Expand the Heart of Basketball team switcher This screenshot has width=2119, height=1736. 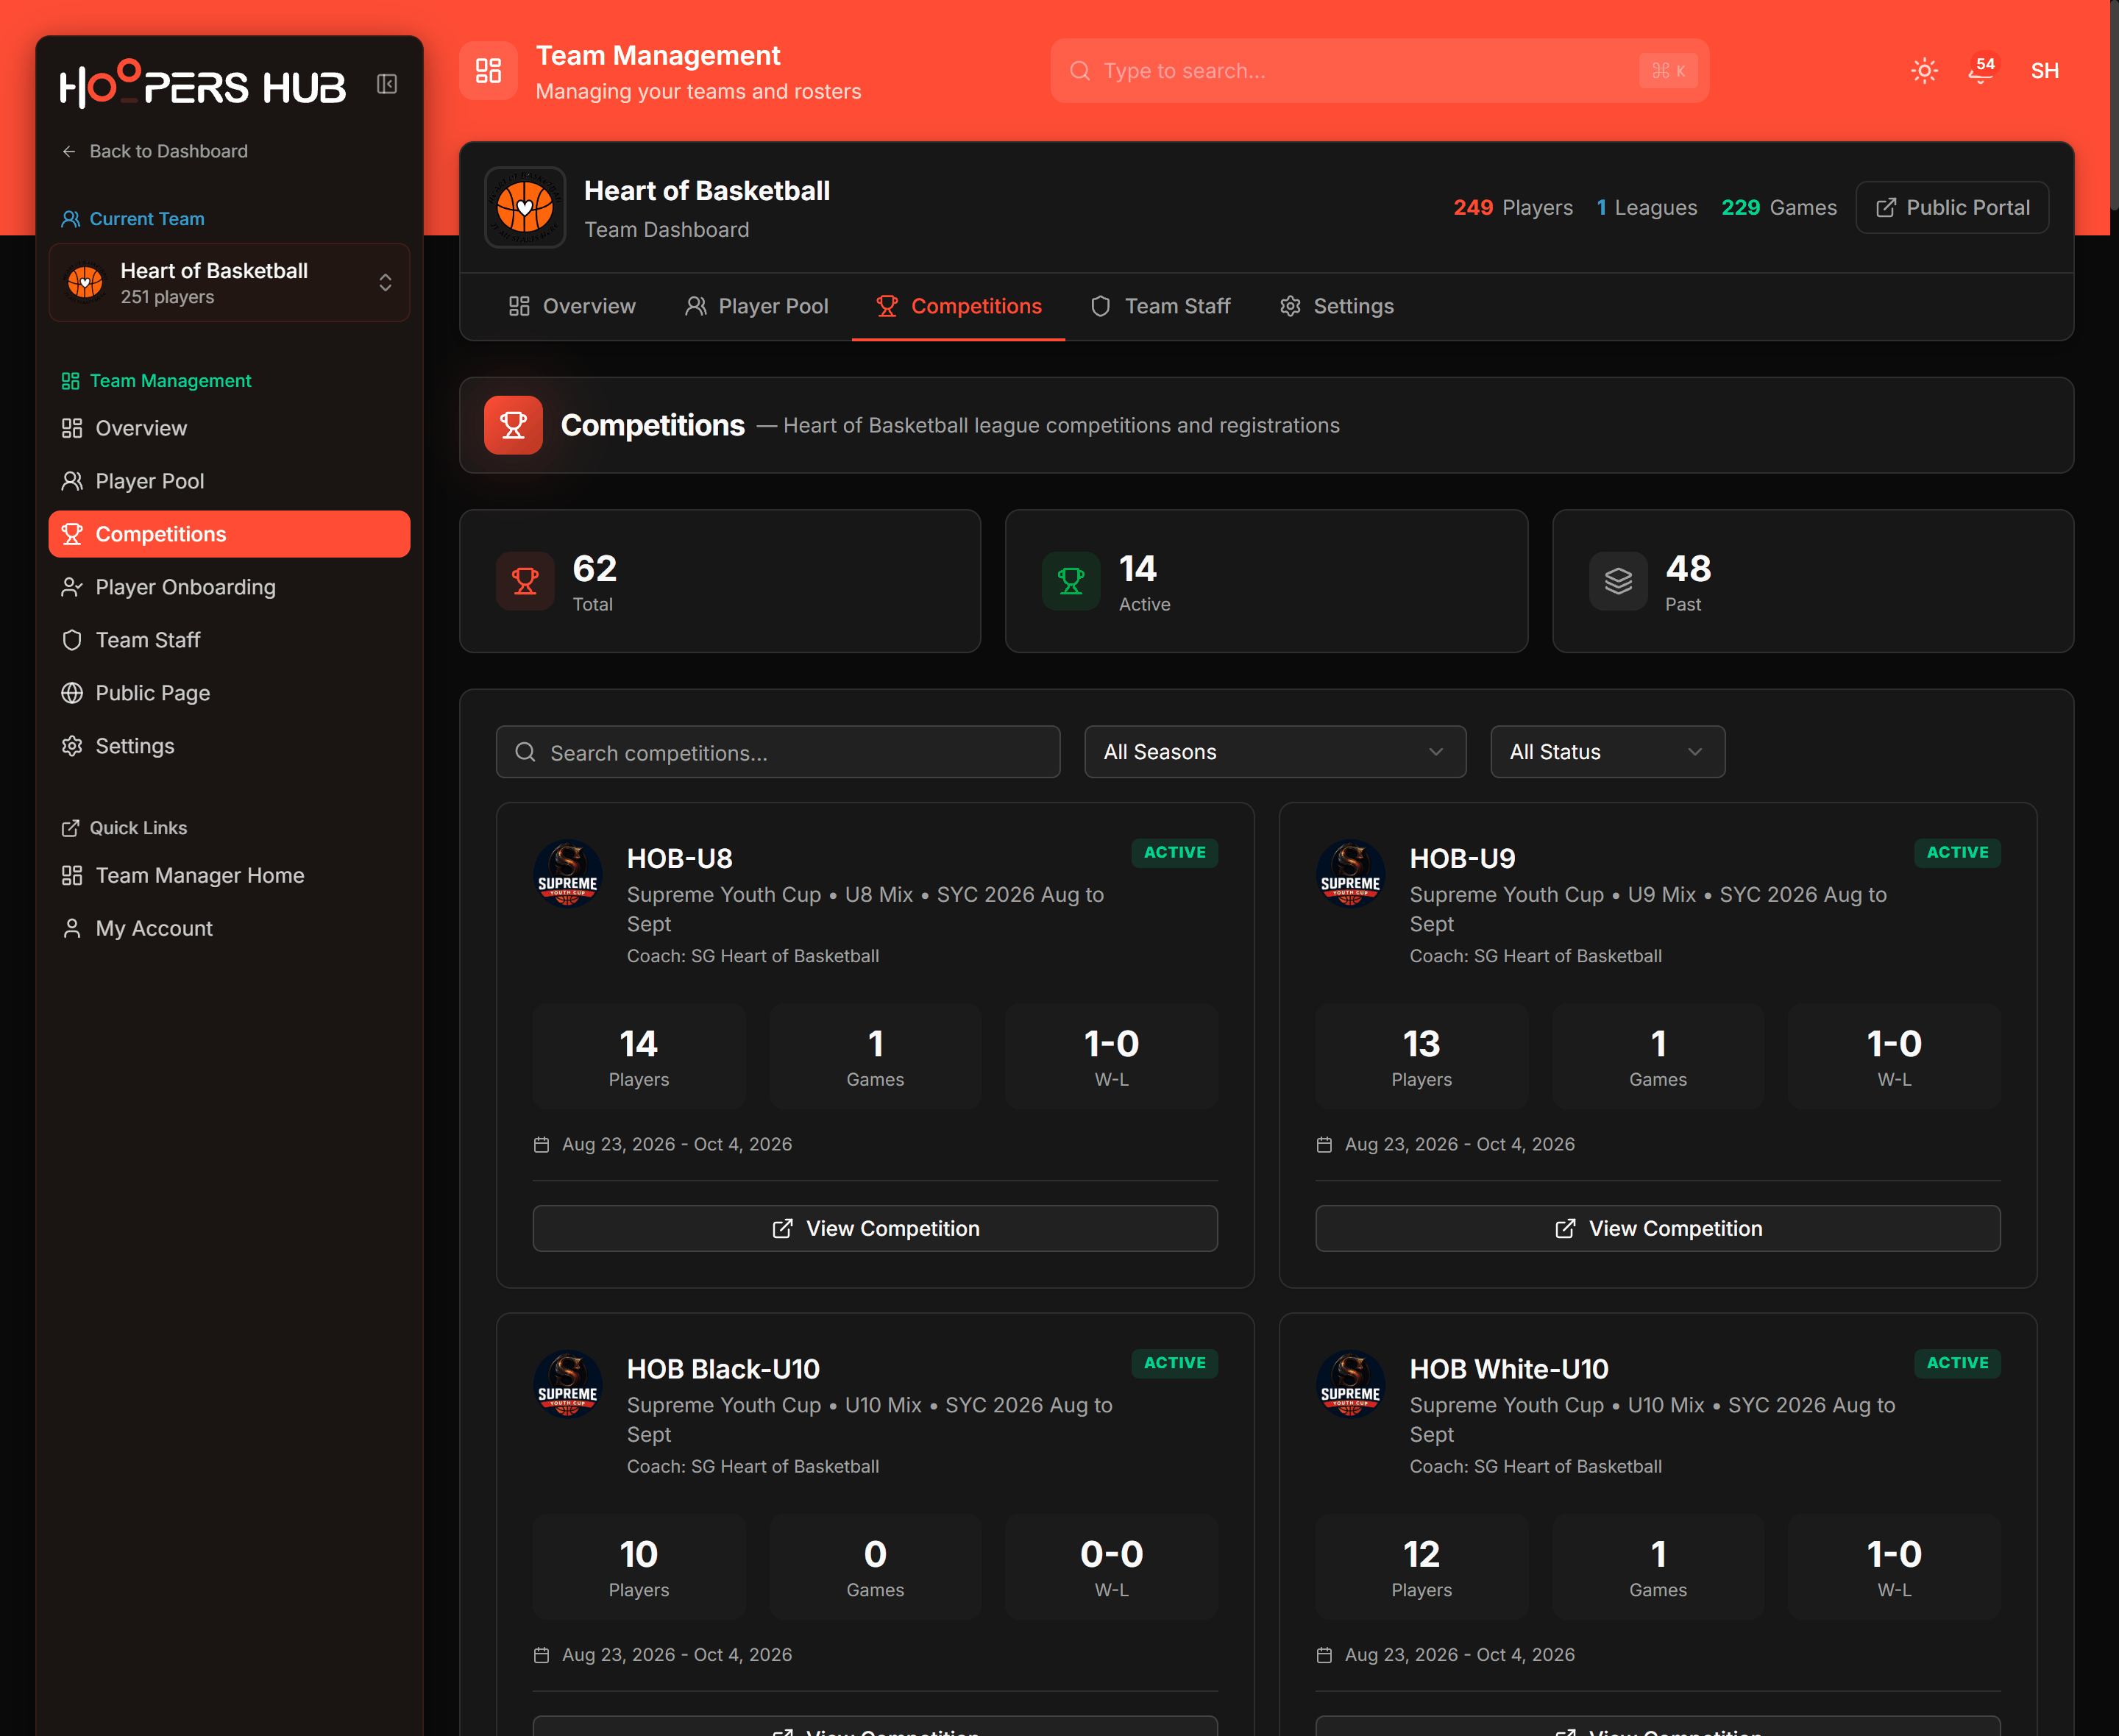(x=229, y=283)
